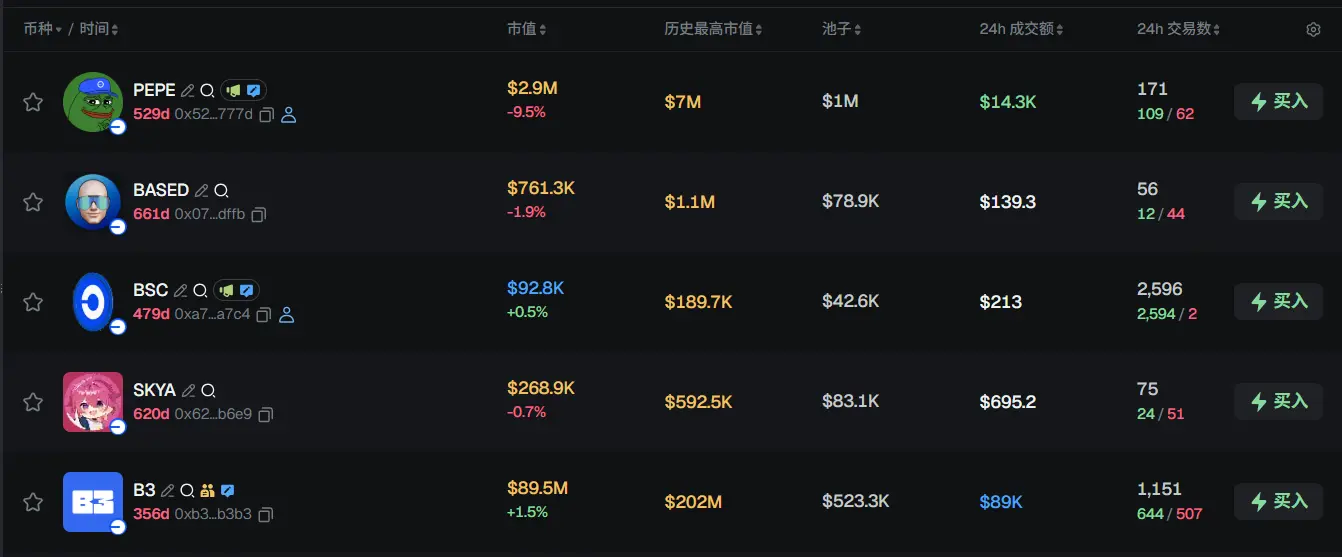Viewport: 1342px width, 557px height.
Task: Click the pencil edit icon beside BASED
Action: tap(201, 190)
